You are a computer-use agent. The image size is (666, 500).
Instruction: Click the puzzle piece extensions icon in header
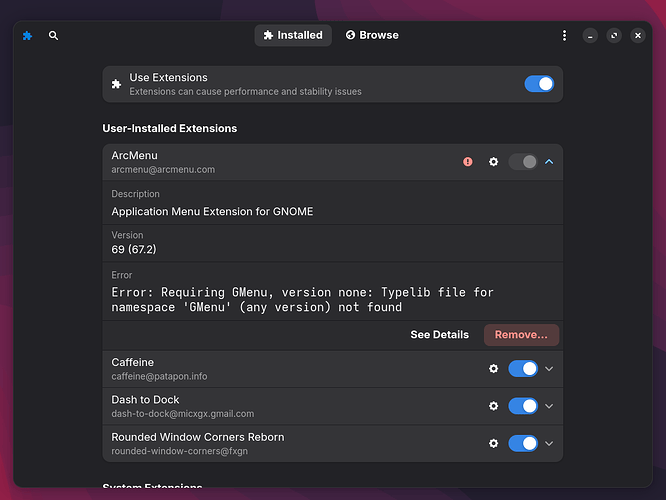(27, 35)
